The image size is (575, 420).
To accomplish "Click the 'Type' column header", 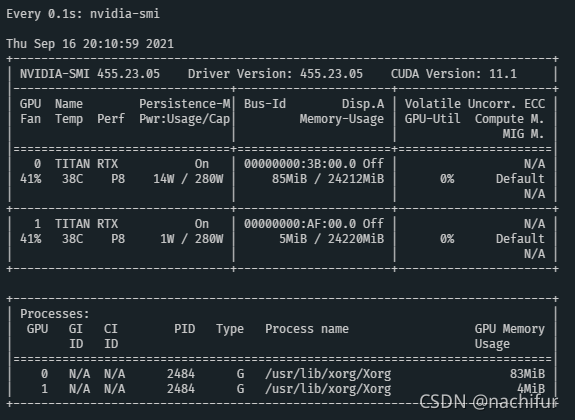I will point(230,329).
